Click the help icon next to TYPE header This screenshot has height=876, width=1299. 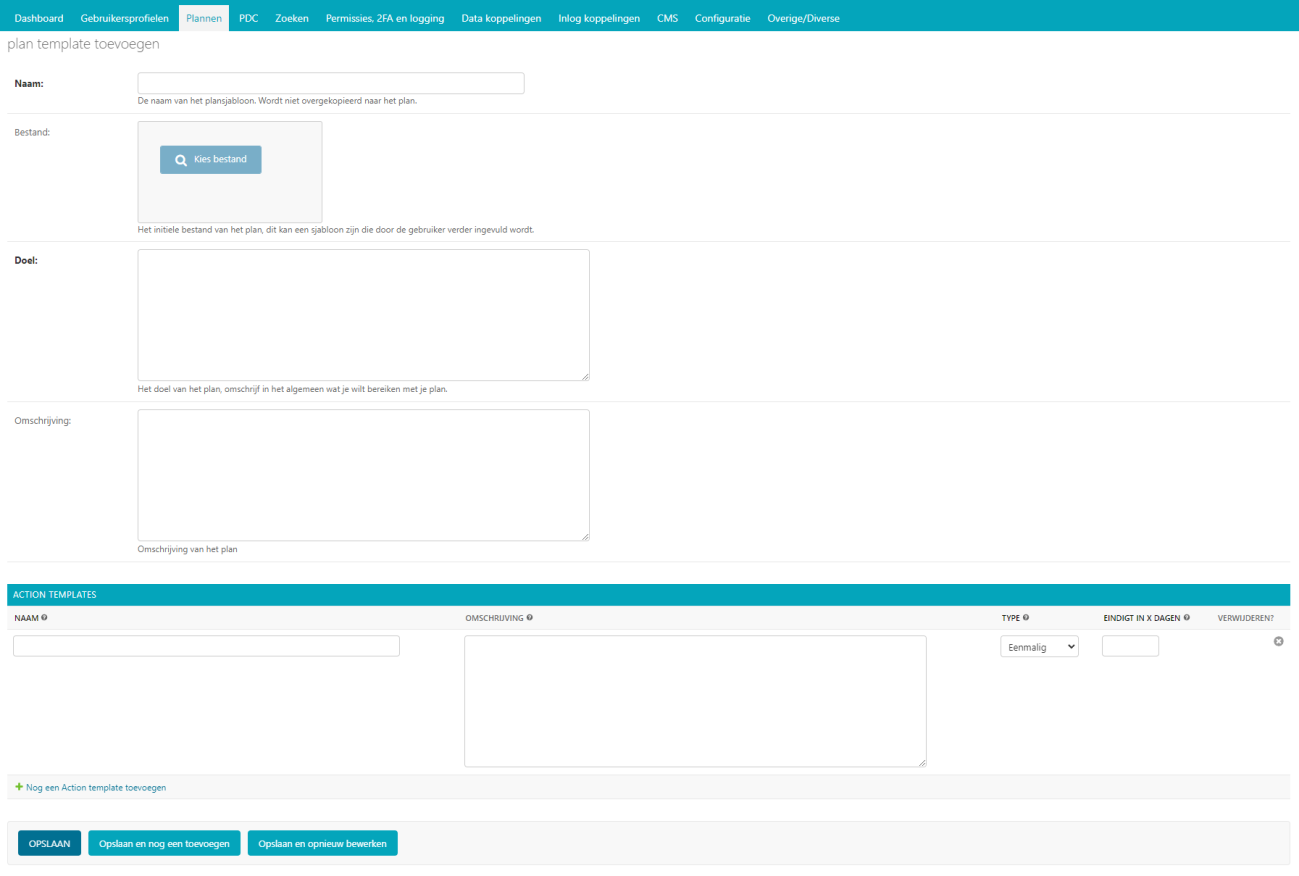coord(1026,618)
